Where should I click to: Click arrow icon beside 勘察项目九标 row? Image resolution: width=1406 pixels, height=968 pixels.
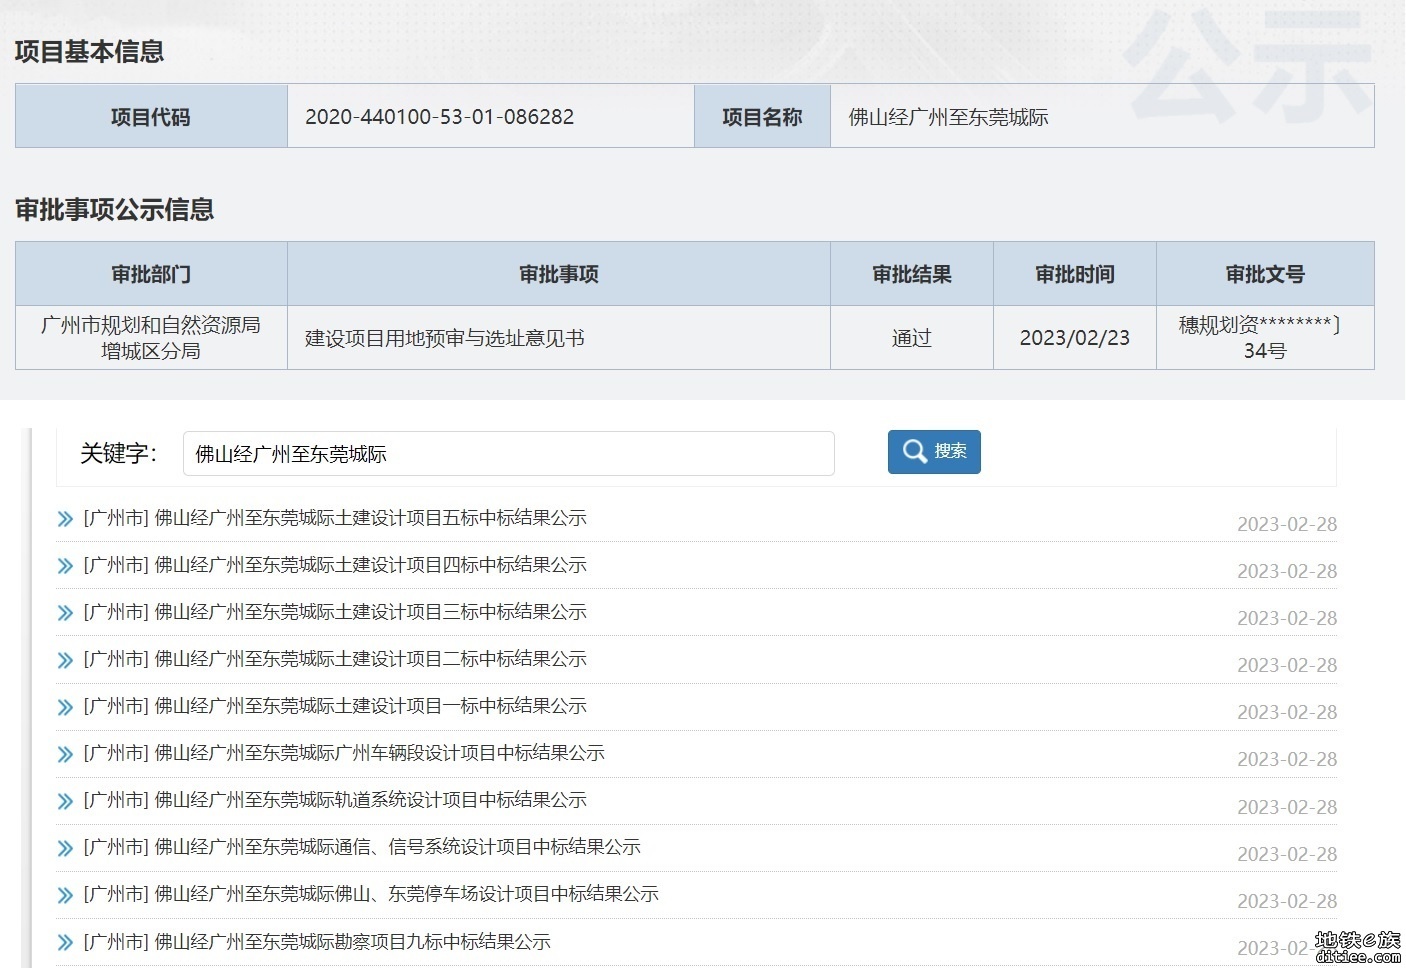point(66,942)
